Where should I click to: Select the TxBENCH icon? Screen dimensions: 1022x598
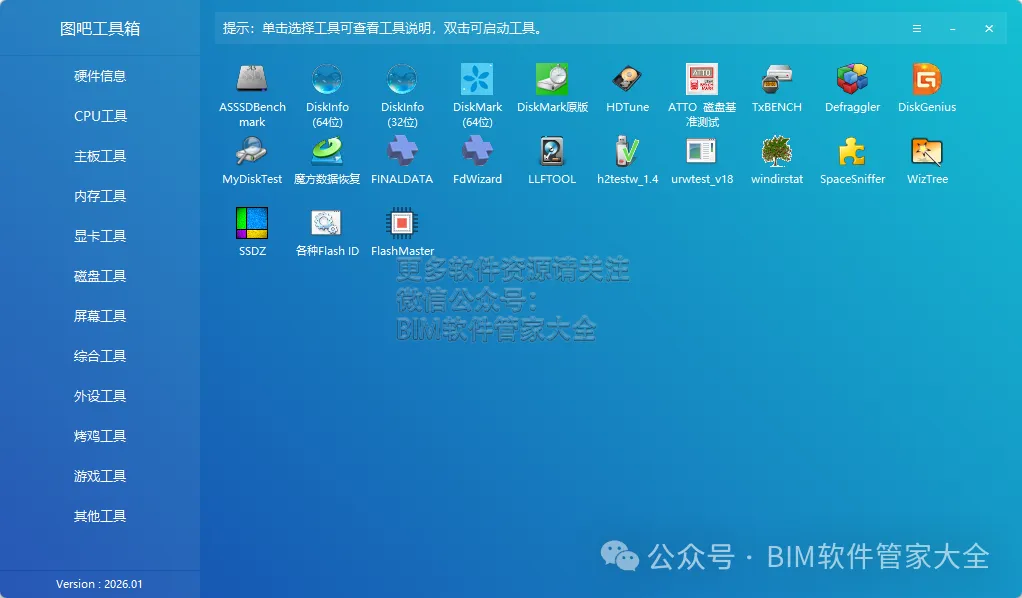(x=777, y=79)
